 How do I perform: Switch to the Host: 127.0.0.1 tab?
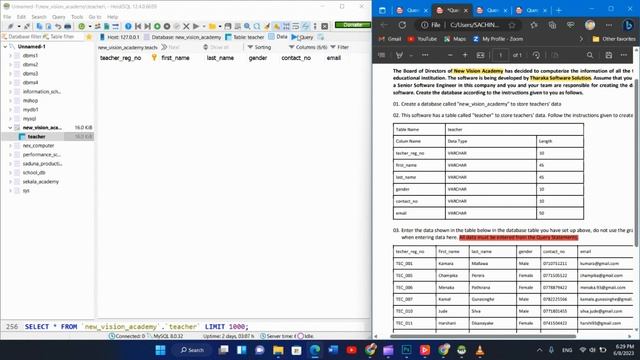pyautogui.click(x=120, y=37)
